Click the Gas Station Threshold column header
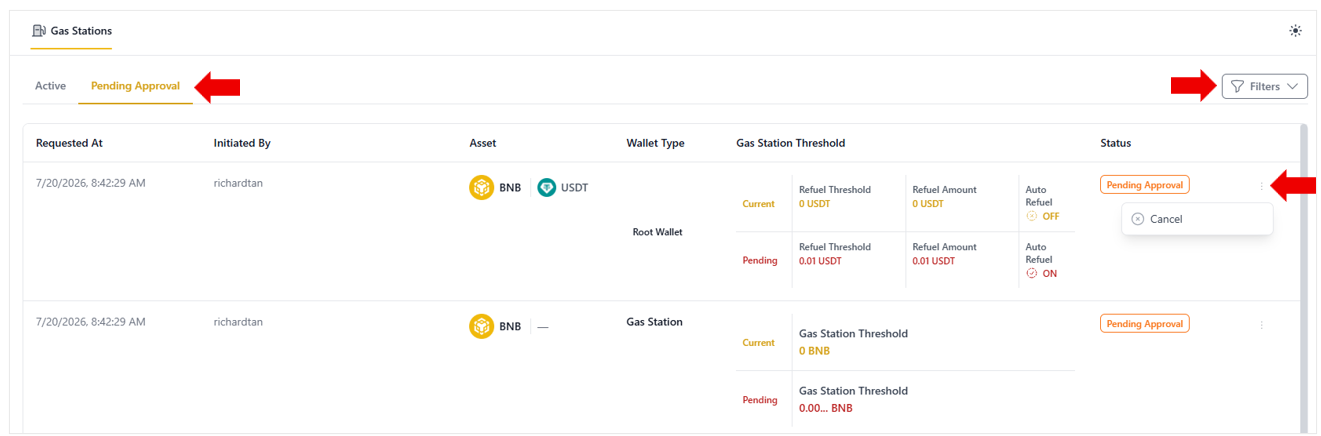 790,143
